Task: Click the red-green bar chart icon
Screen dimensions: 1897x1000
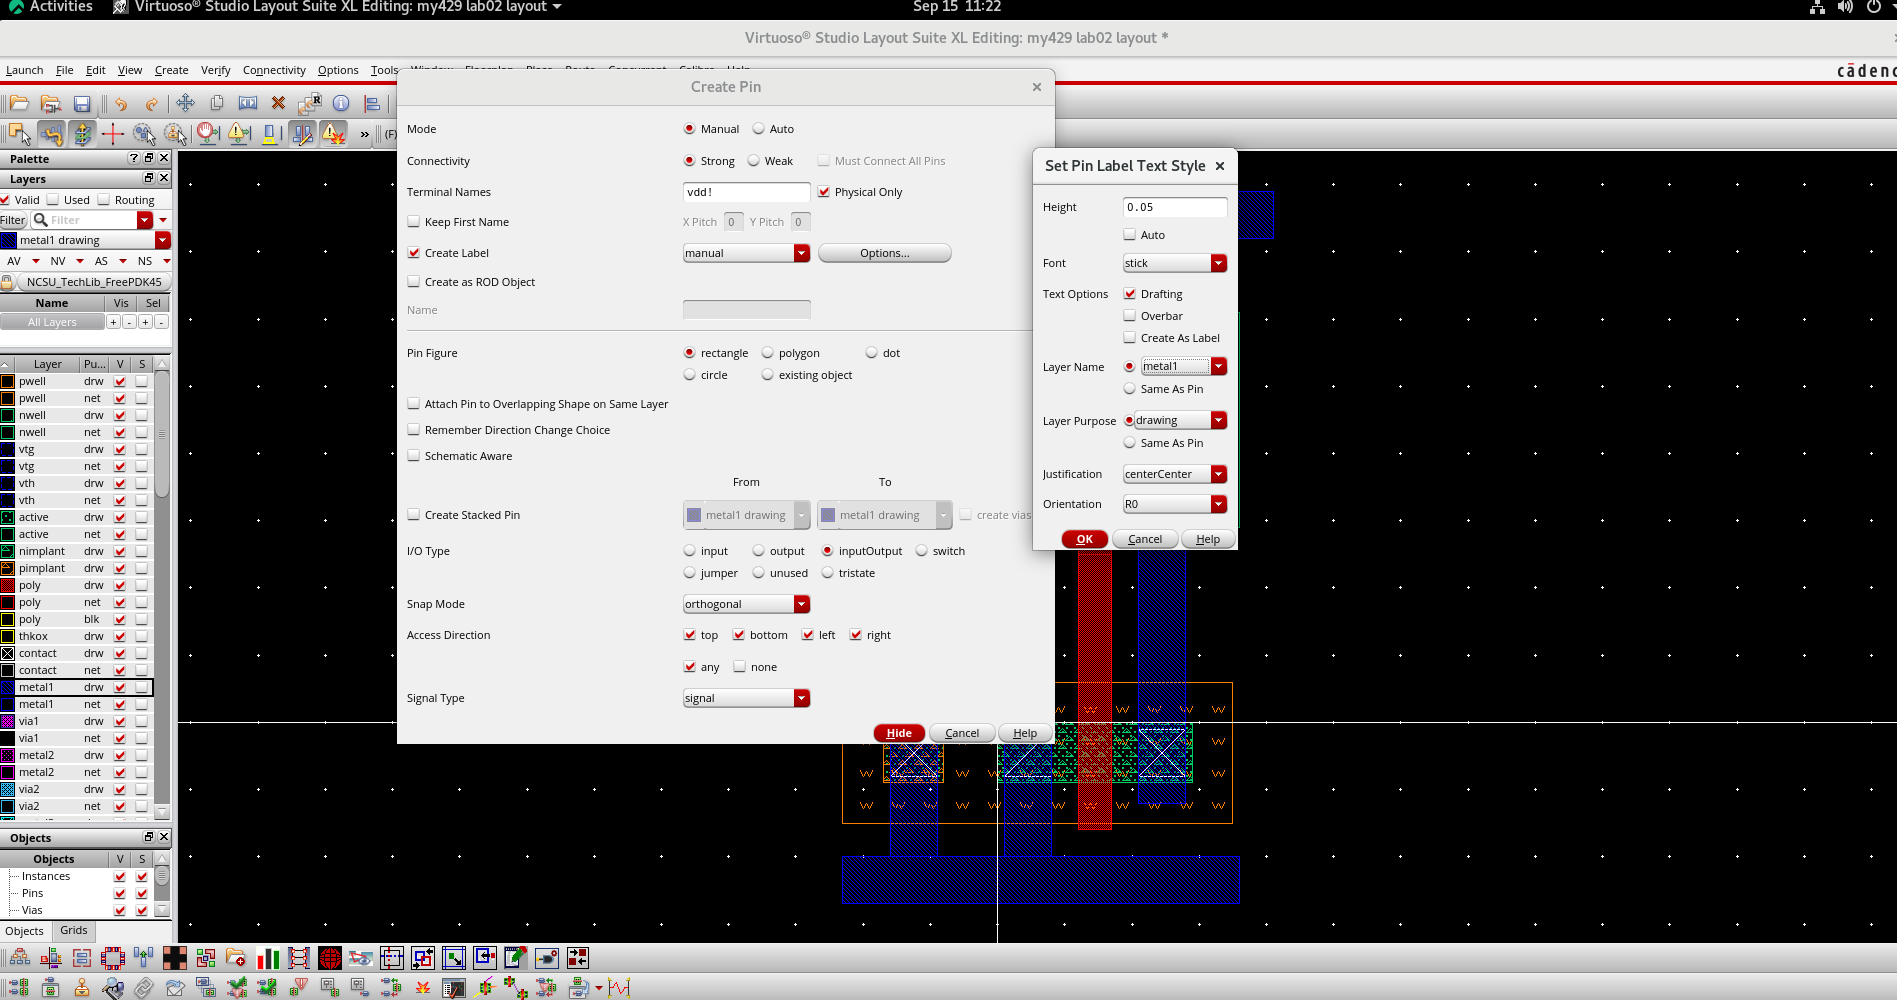Action: point(268,958)
